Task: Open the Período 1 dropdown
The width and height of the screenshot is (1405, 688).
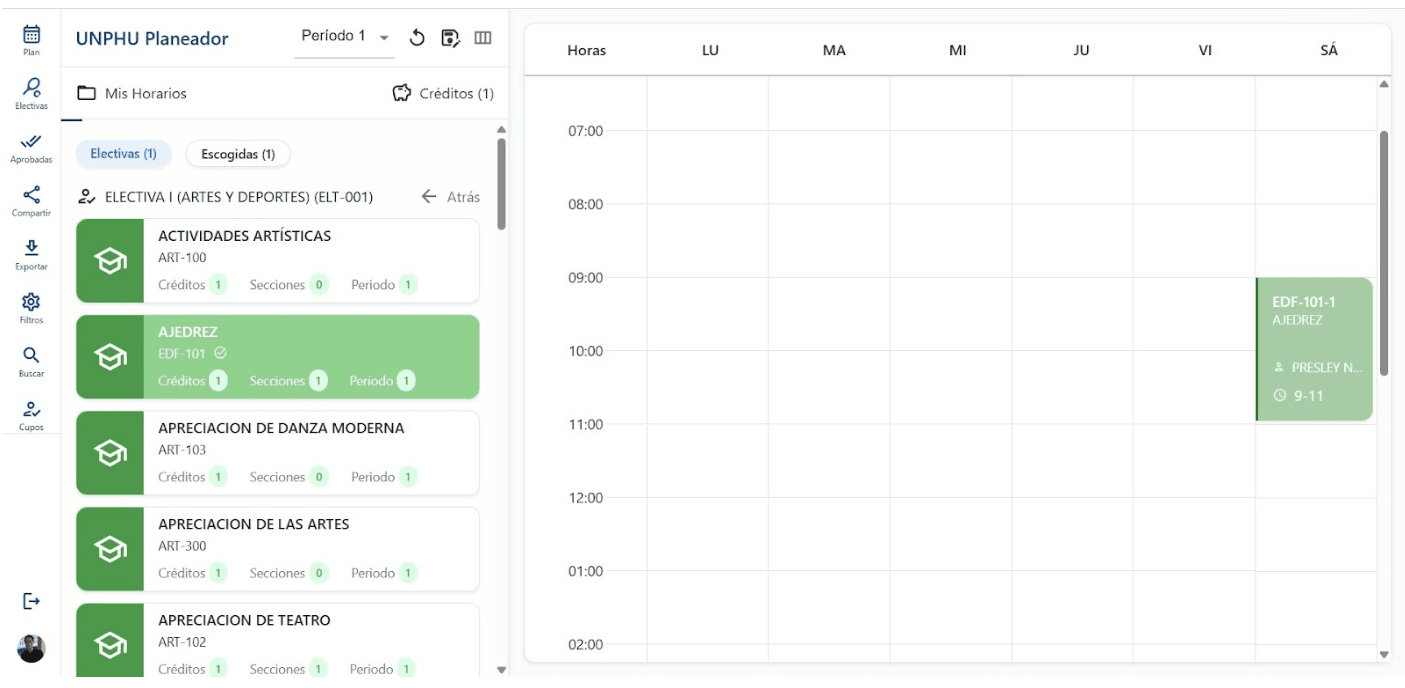Action: (x=345, y=37)
